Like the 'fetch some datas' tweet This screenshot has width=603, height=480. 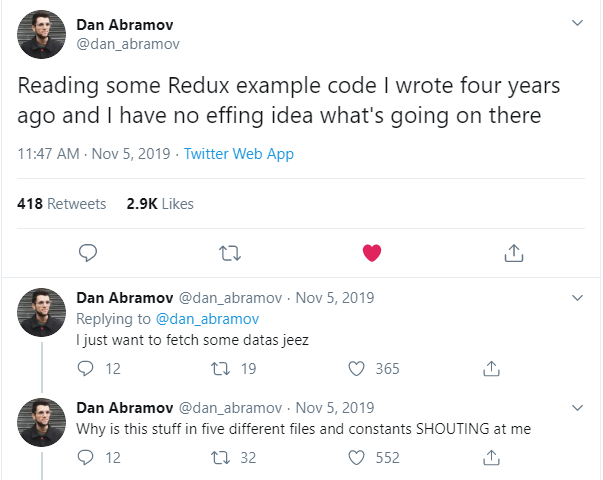[355, 369]
